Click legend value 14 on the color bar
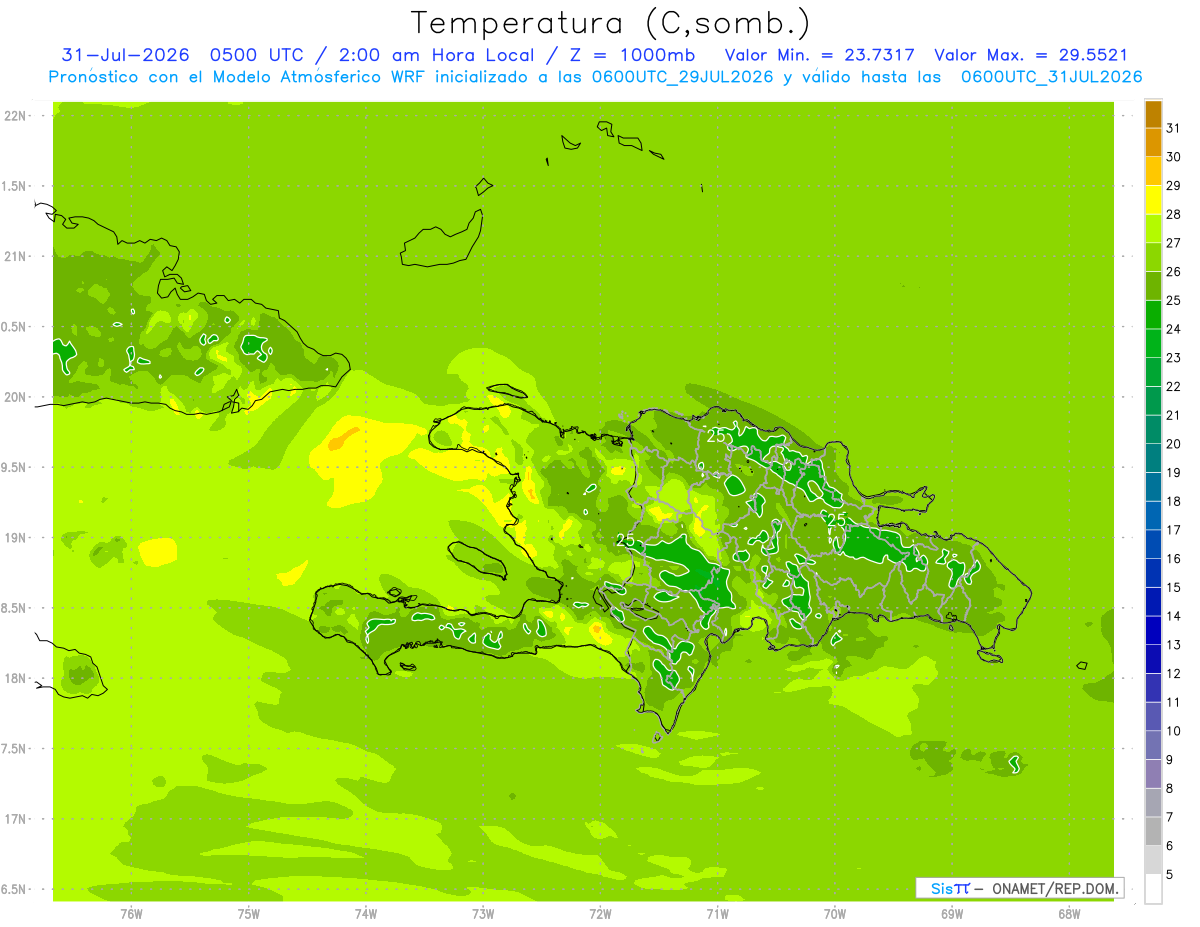This screenshot has width=1200, height=927. 1173,616
